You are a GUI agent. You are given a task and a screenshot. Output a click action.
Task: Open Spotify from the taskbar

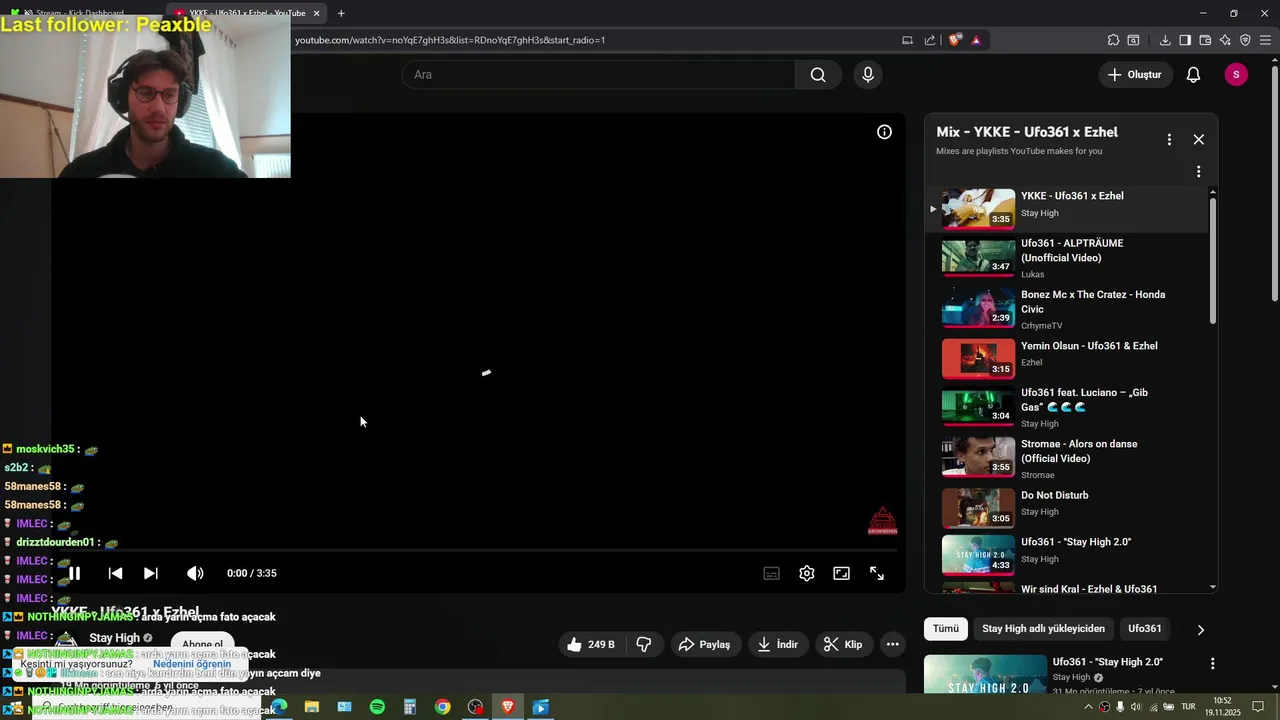click(377, 707)
